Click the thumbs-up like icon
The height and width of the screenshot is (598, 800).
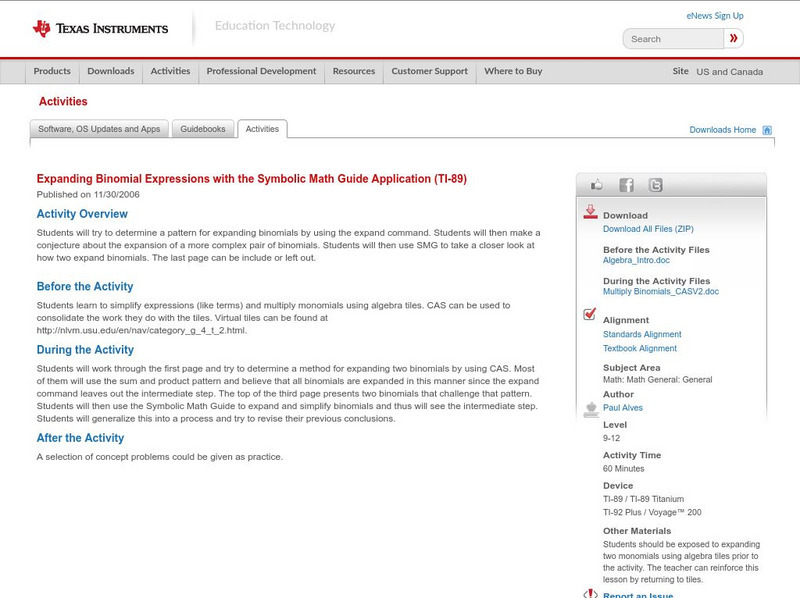pyautogui.click(x=596, y=185)
